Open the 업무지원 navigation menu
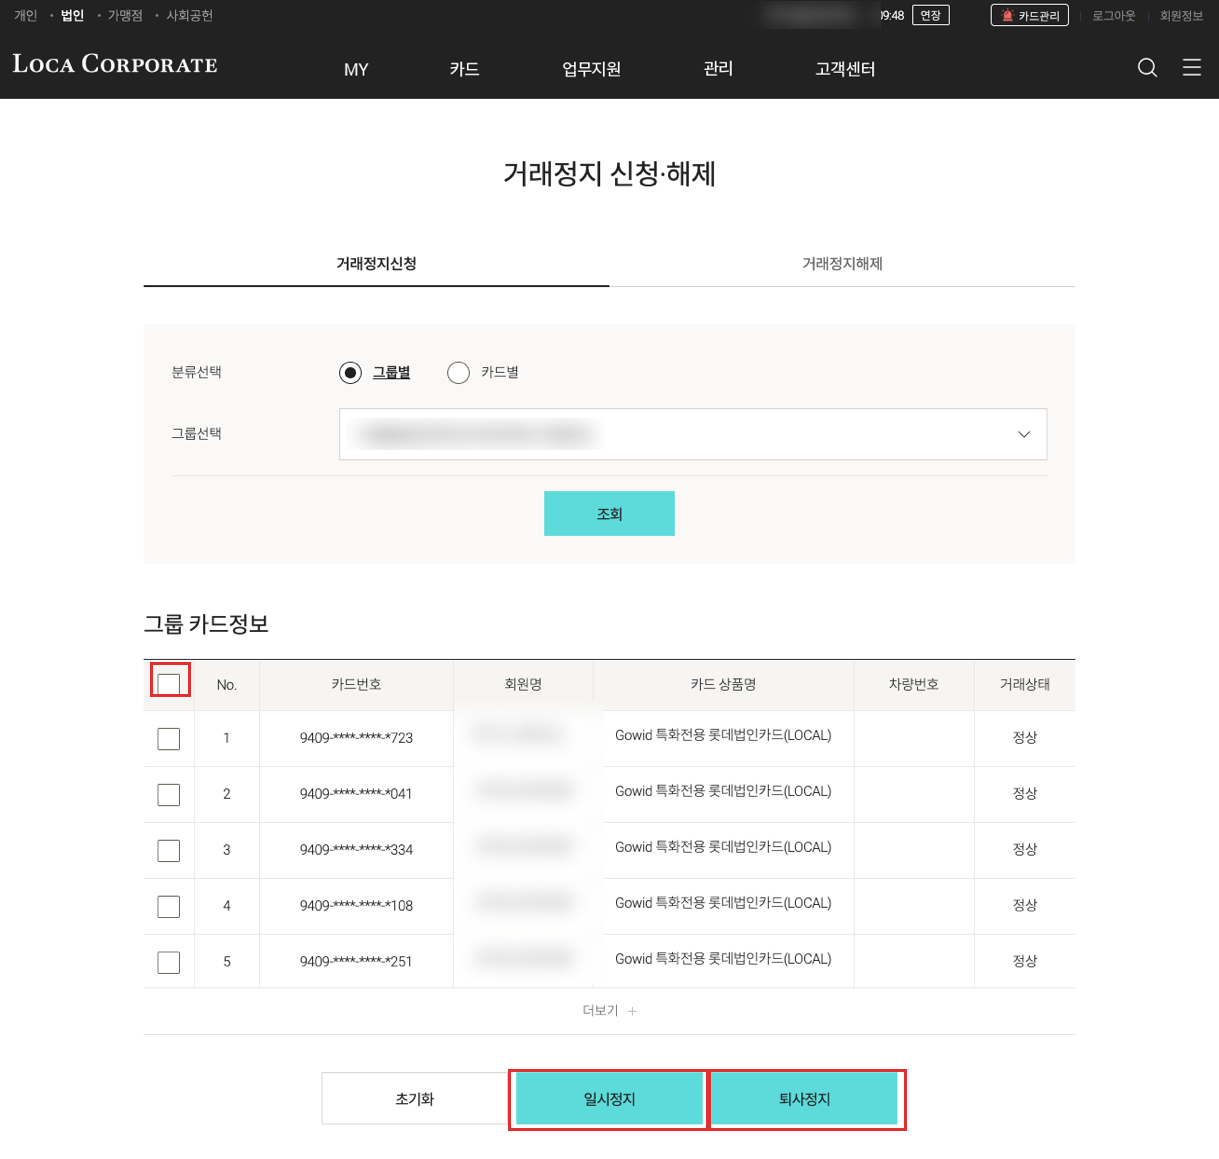The width and height of the screenshot is (1219, 1159). pos(591,69)
